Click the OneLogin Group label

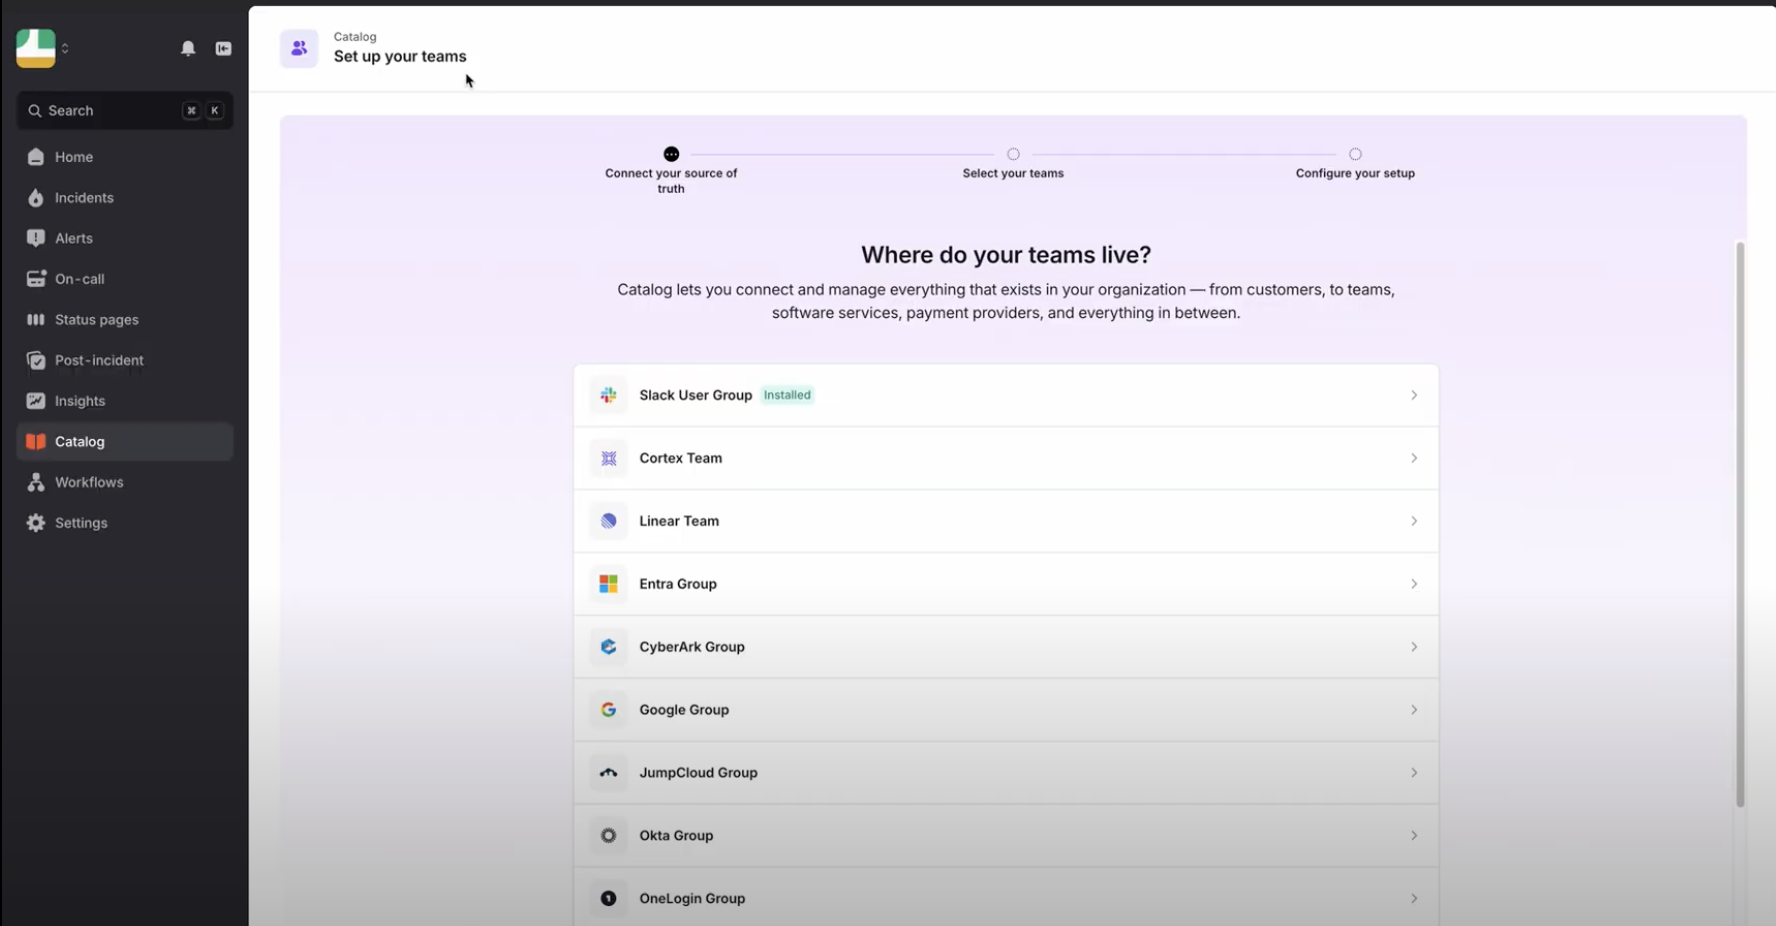692,898
